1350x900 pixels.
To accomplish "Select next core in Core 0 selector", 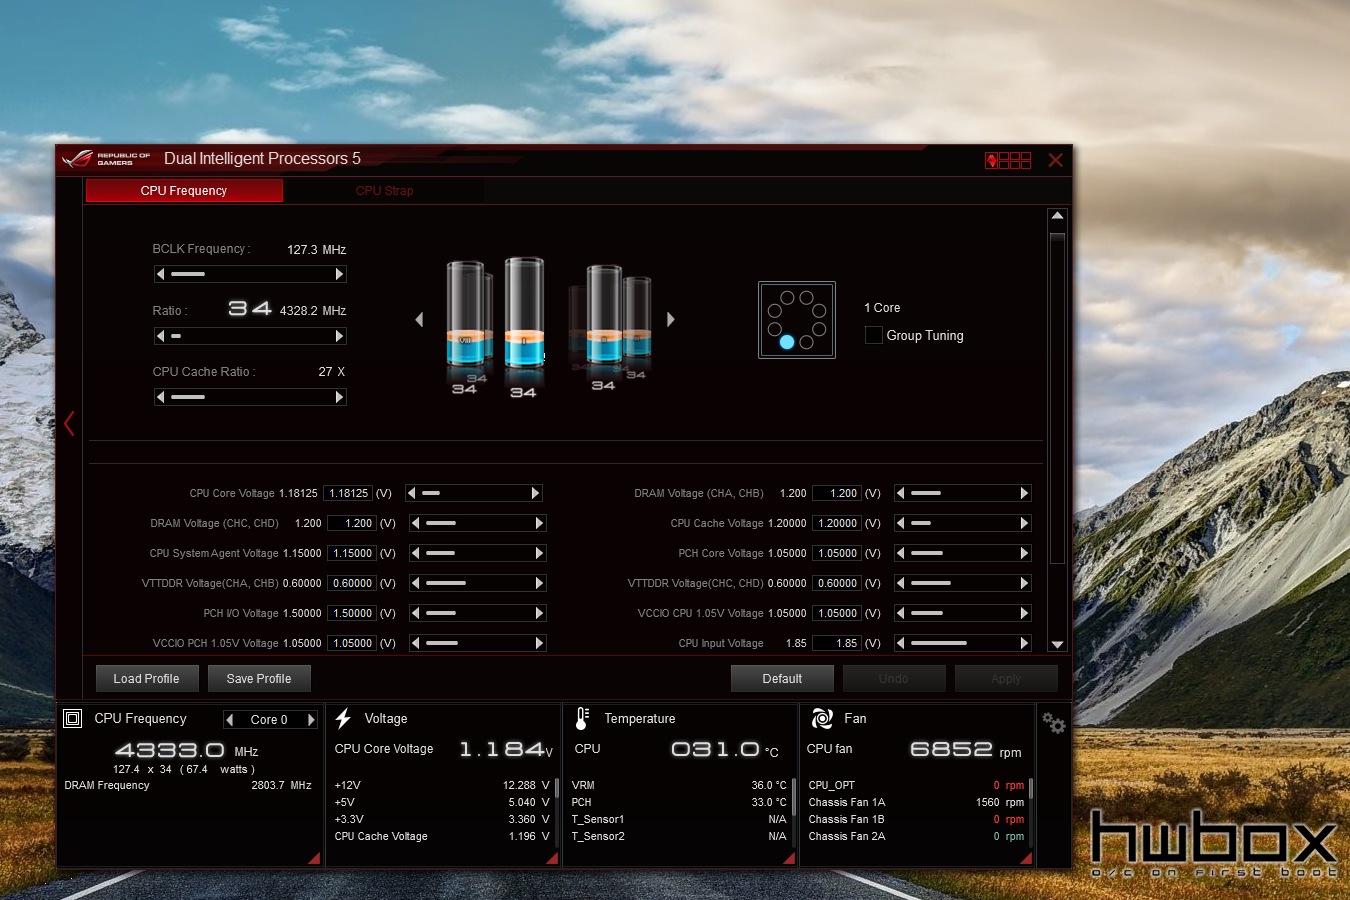I will [311, 719].
